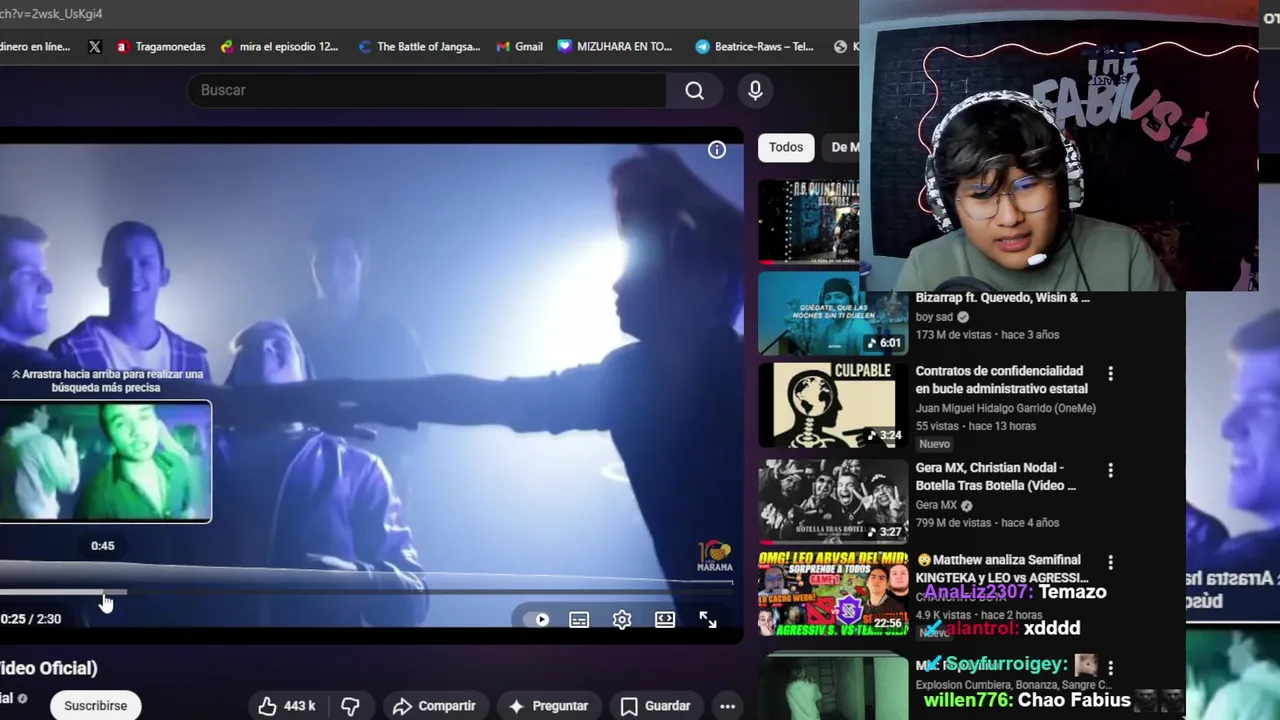This screenshot has width=1280, height=720.
Task: Open options for Botella Tras Botella video
Action: pyautogui.click(x=1110, y=470)
